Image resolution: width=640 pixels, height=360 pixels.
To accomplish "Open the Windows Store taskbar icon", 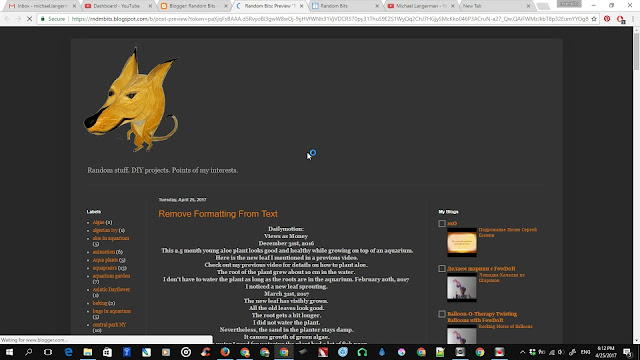I will pos(107,352).
